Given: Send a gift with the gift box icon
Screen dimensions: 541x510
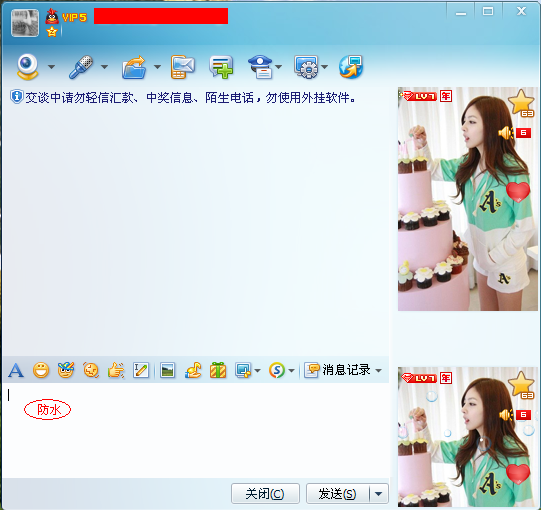Looking at the screenshot, I should 218,370.
